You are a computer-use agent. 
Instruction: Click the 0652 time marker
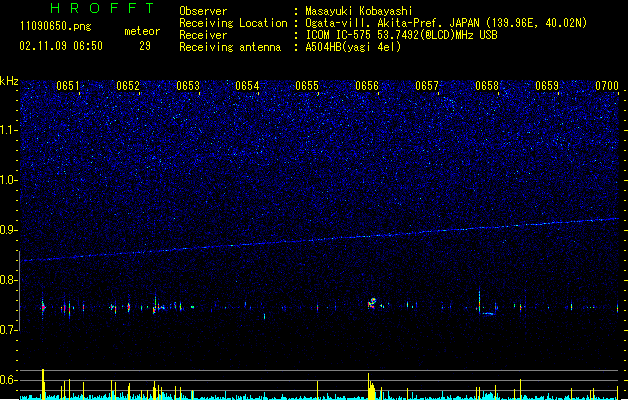(x=128, y=86)
